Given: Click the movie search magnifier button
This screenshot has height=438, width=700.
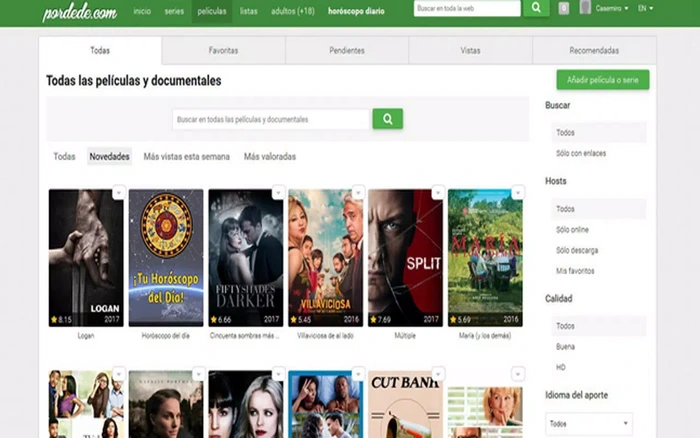Looking at the screenshot, I should click(388, 119).
